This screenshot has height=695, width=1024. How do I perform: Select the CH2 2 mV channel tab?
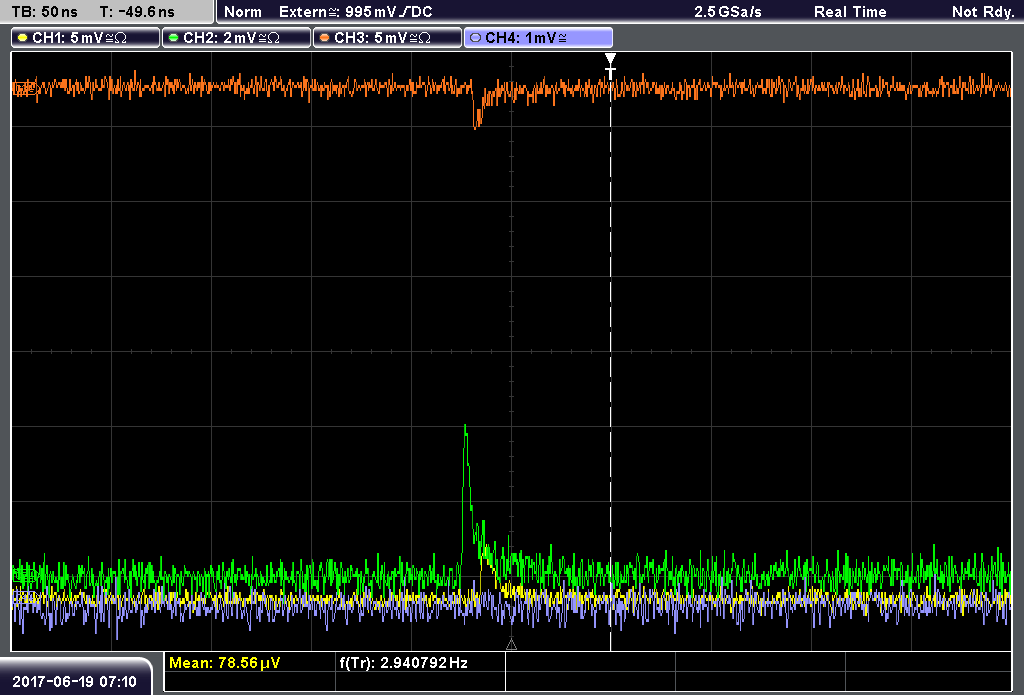coord(236,38)
